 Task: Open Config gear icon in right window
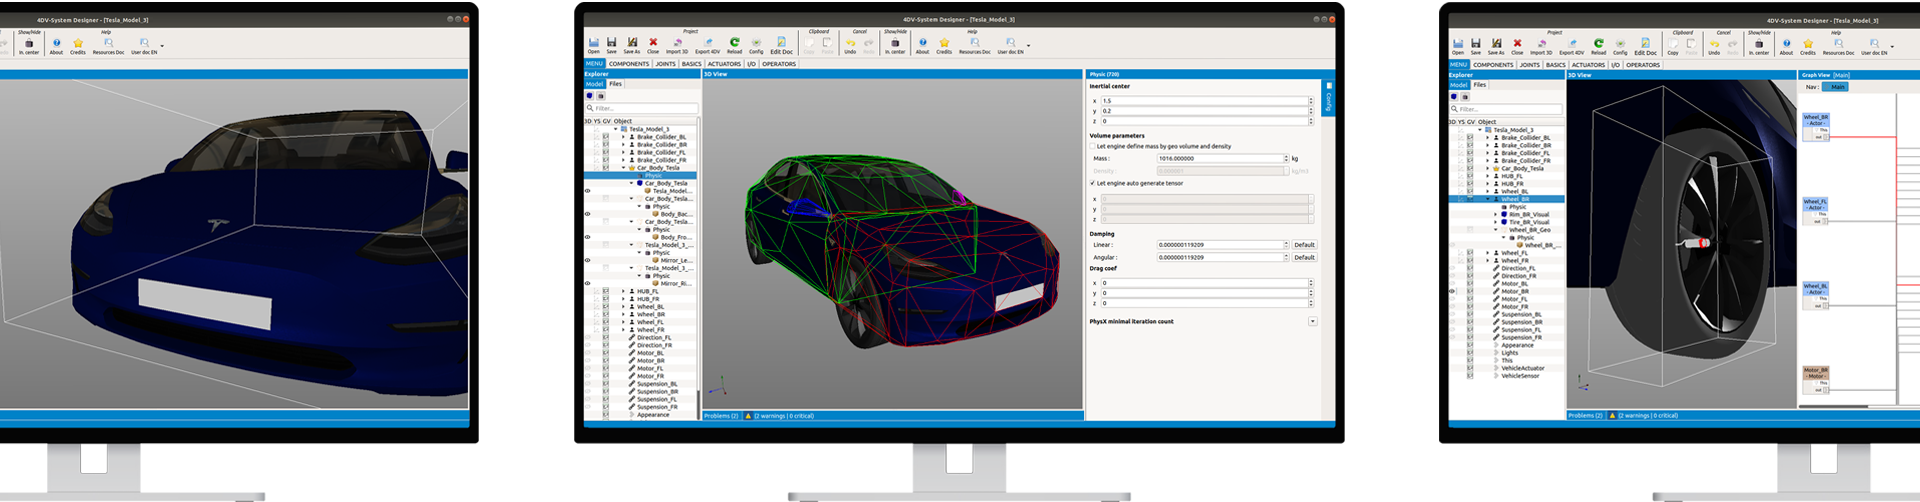pos(1620,44)
